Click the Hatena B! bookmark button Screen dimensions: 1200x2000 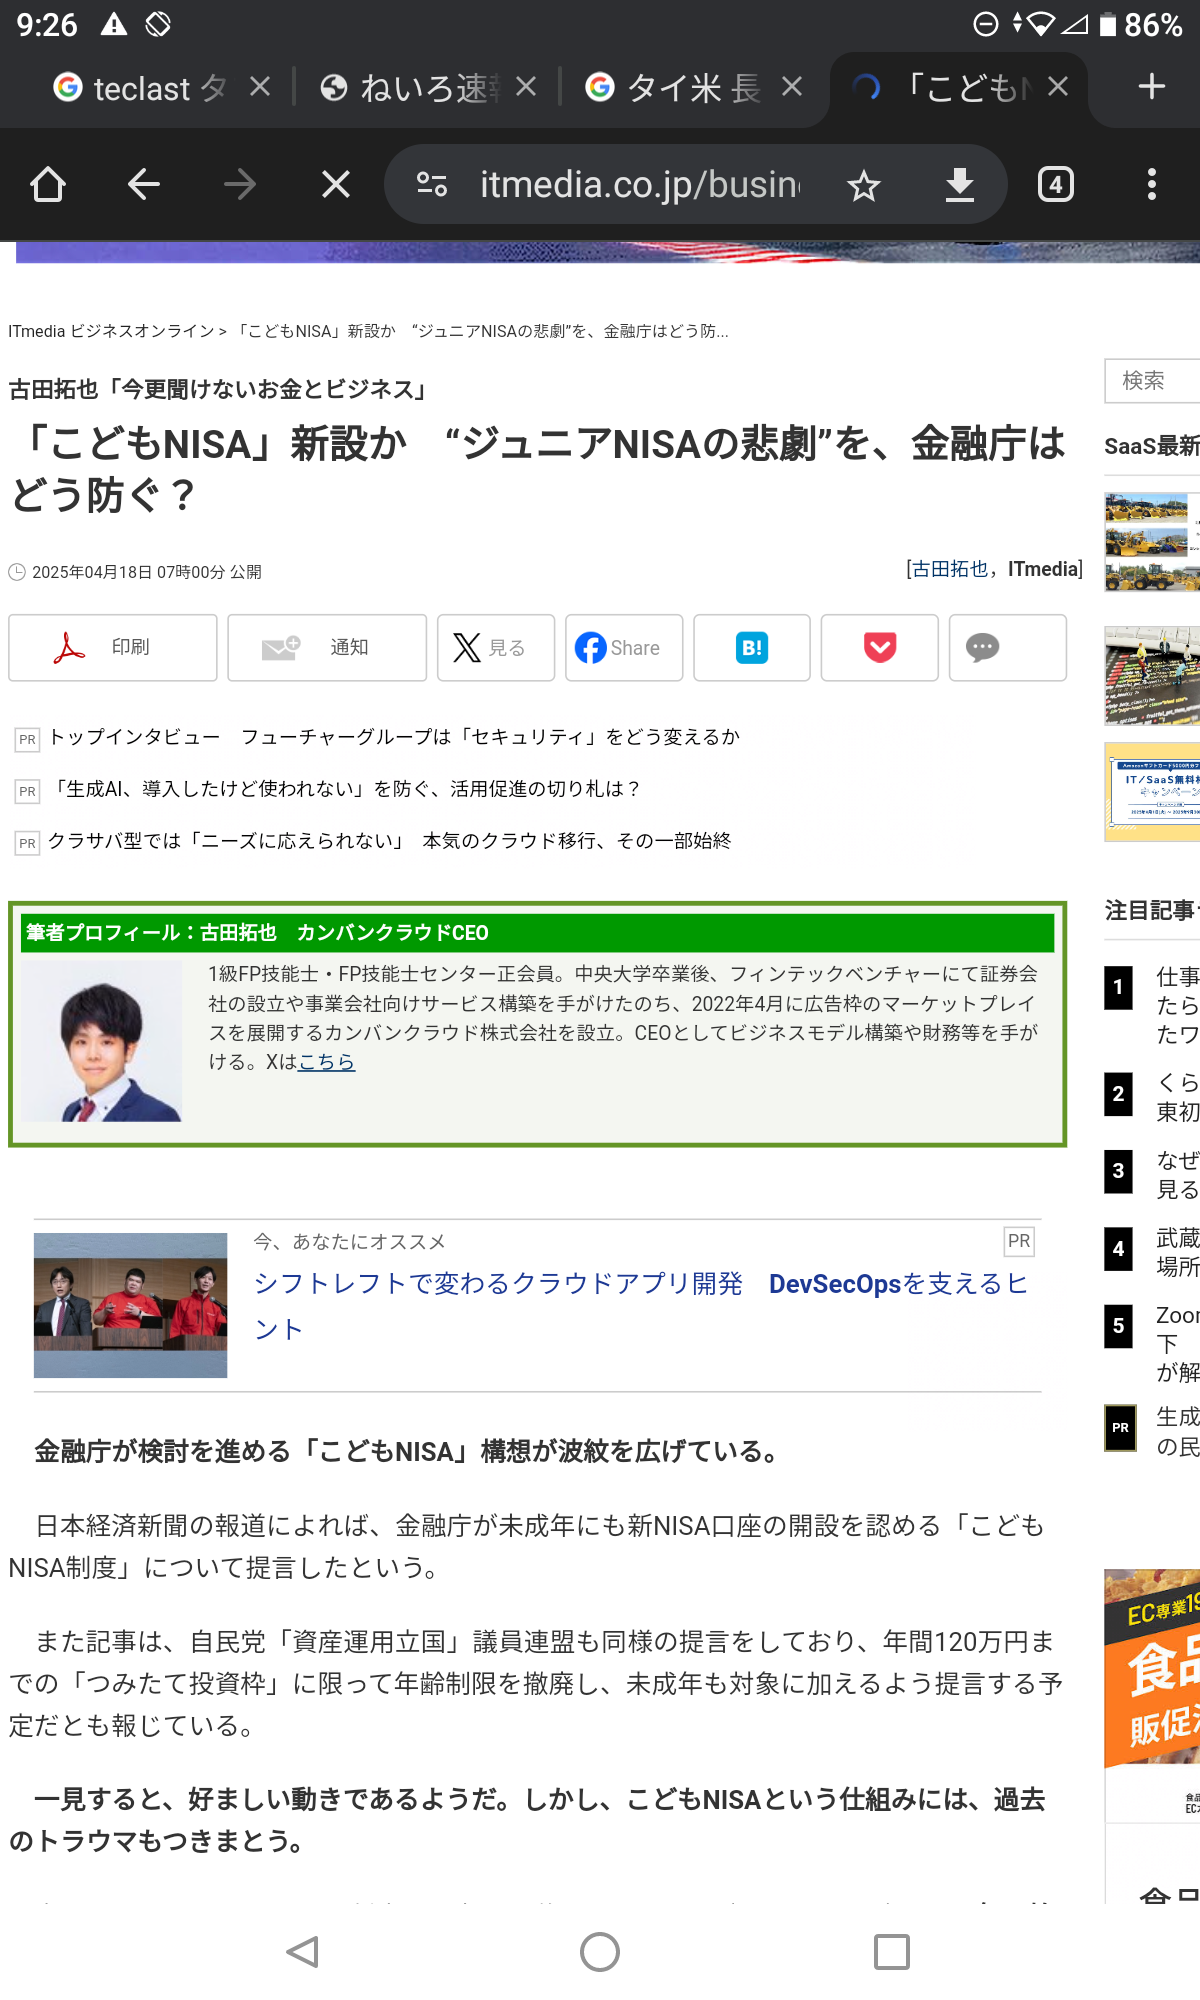point(752,648)
